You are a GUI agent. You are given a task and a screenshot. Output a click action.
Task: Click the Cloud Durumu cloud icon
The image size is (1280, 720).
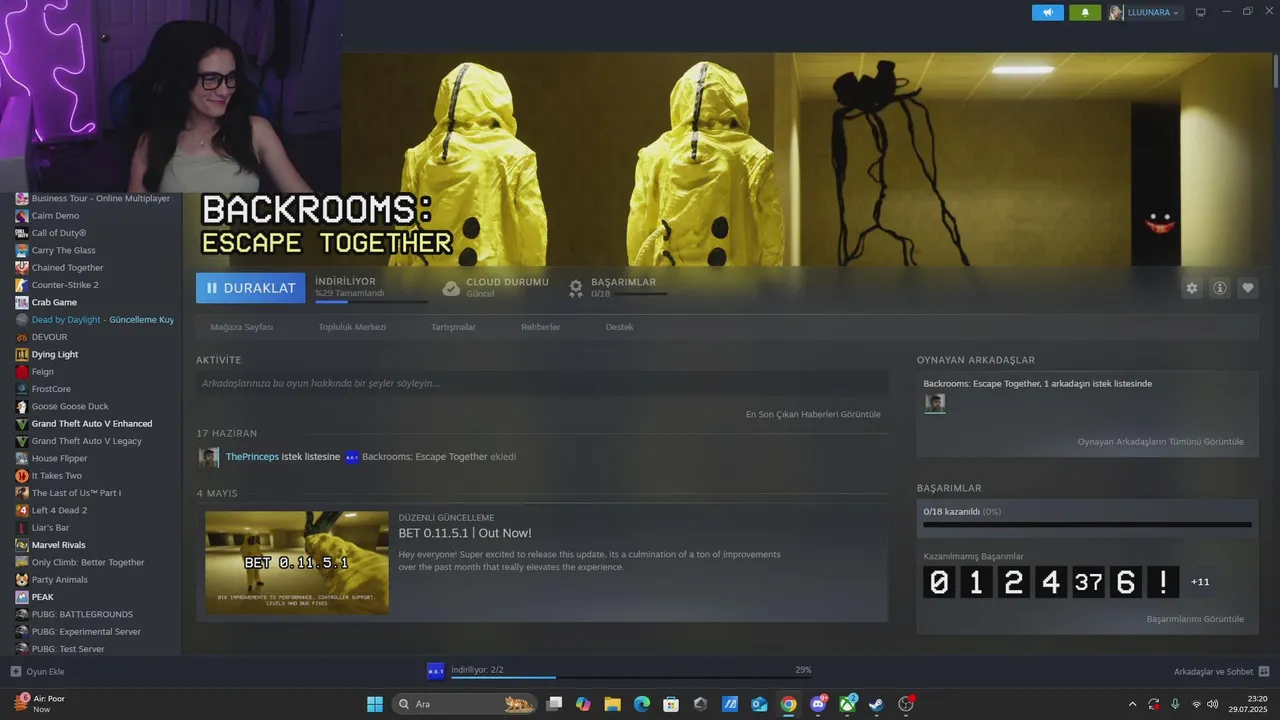click(451, 288)
